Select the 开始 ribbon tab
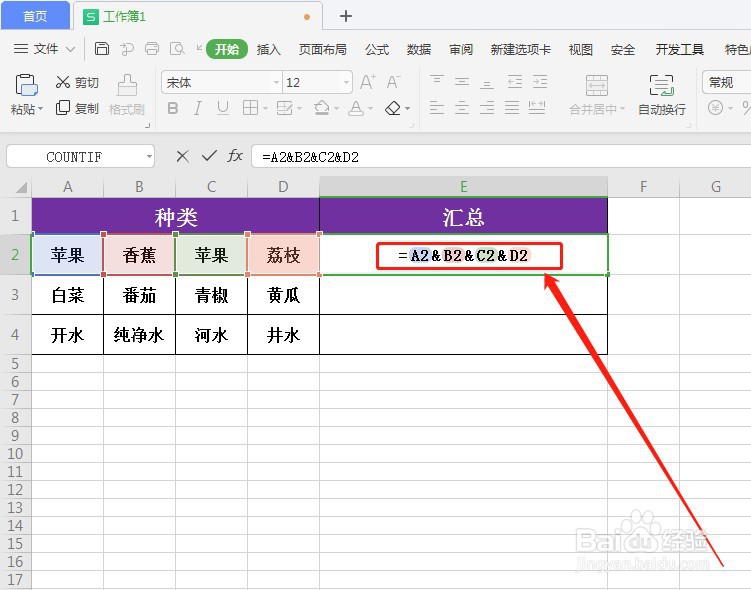751x590 pixels. point(227,49)
